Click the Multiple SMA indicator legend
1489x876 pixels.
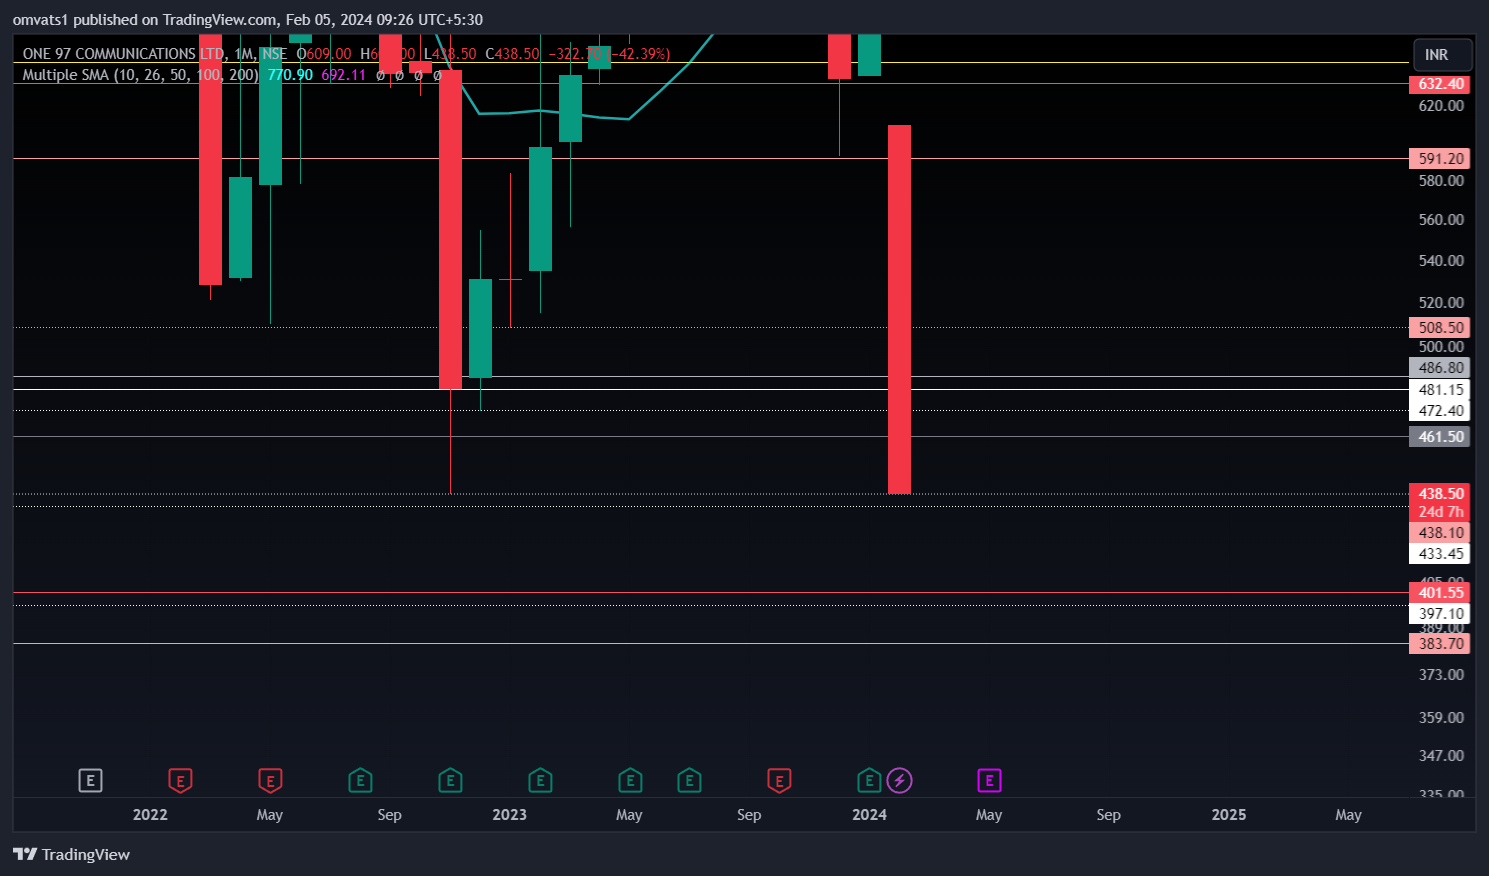[140, 75]
